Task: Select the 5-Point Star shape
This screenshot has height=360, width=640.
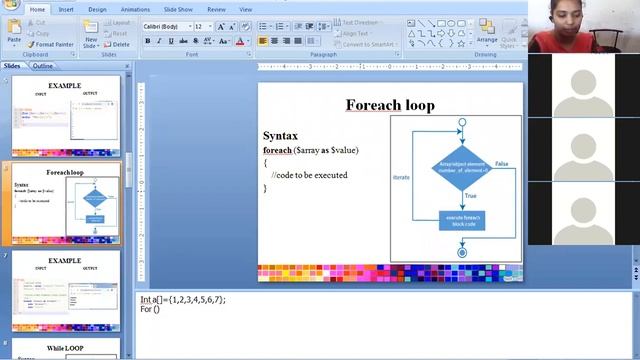Action: pos(461,43)
